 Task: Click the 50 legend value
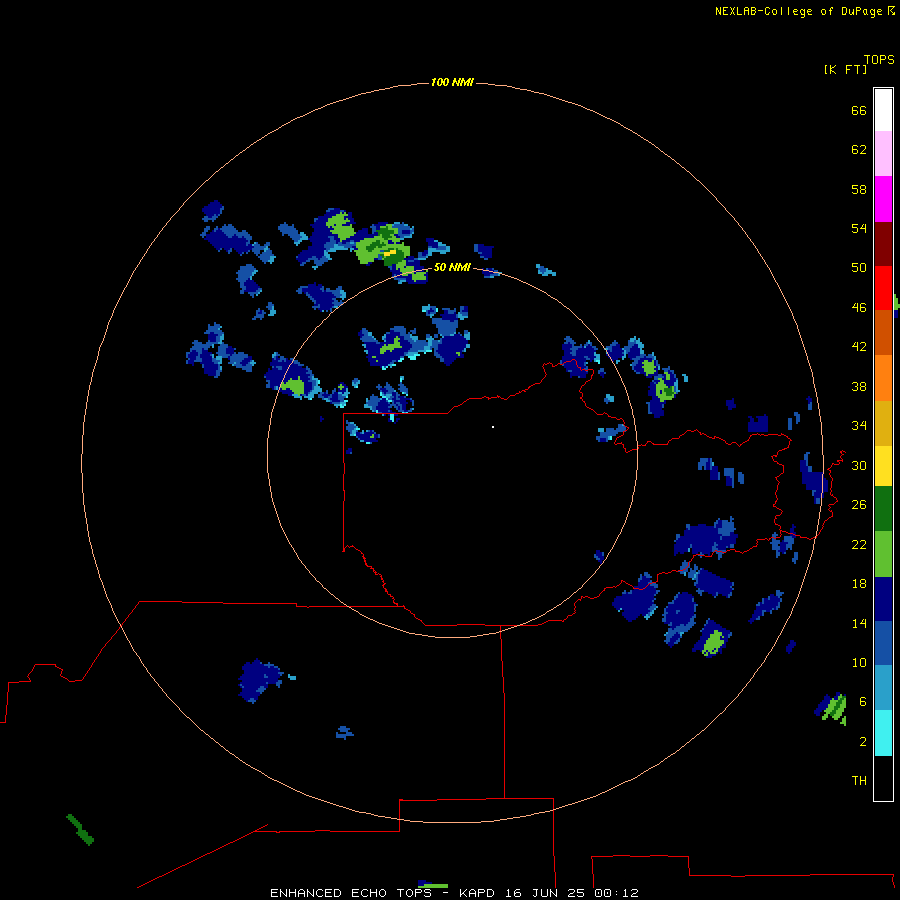[859, 268]
